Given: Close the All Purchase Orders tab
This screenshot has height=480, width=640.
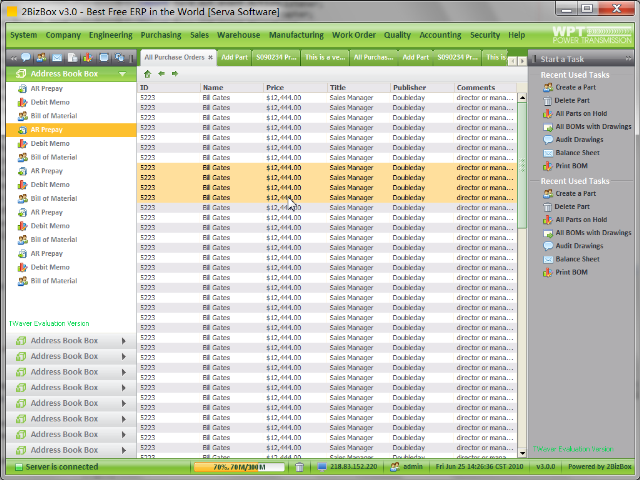Looking at the screenshot, I should coord(211,58).
